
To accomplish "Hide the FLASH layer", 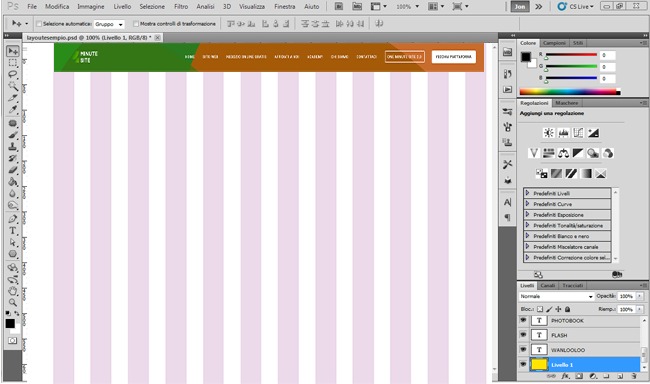I will [523, 335].
